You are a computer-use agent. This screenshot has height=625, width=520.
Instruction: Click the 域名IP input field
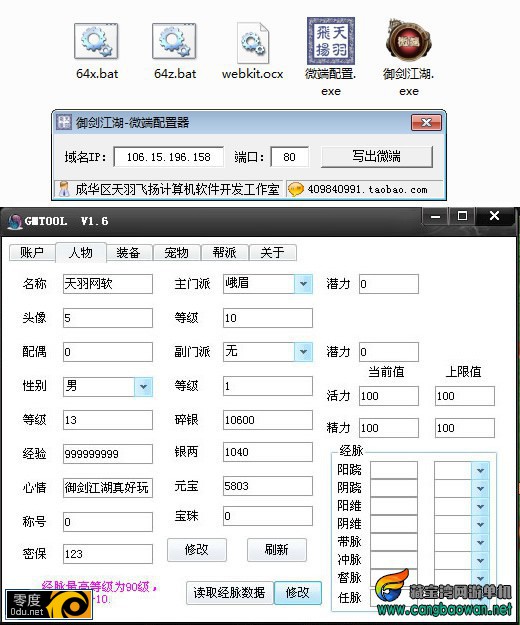coord(169,157)
